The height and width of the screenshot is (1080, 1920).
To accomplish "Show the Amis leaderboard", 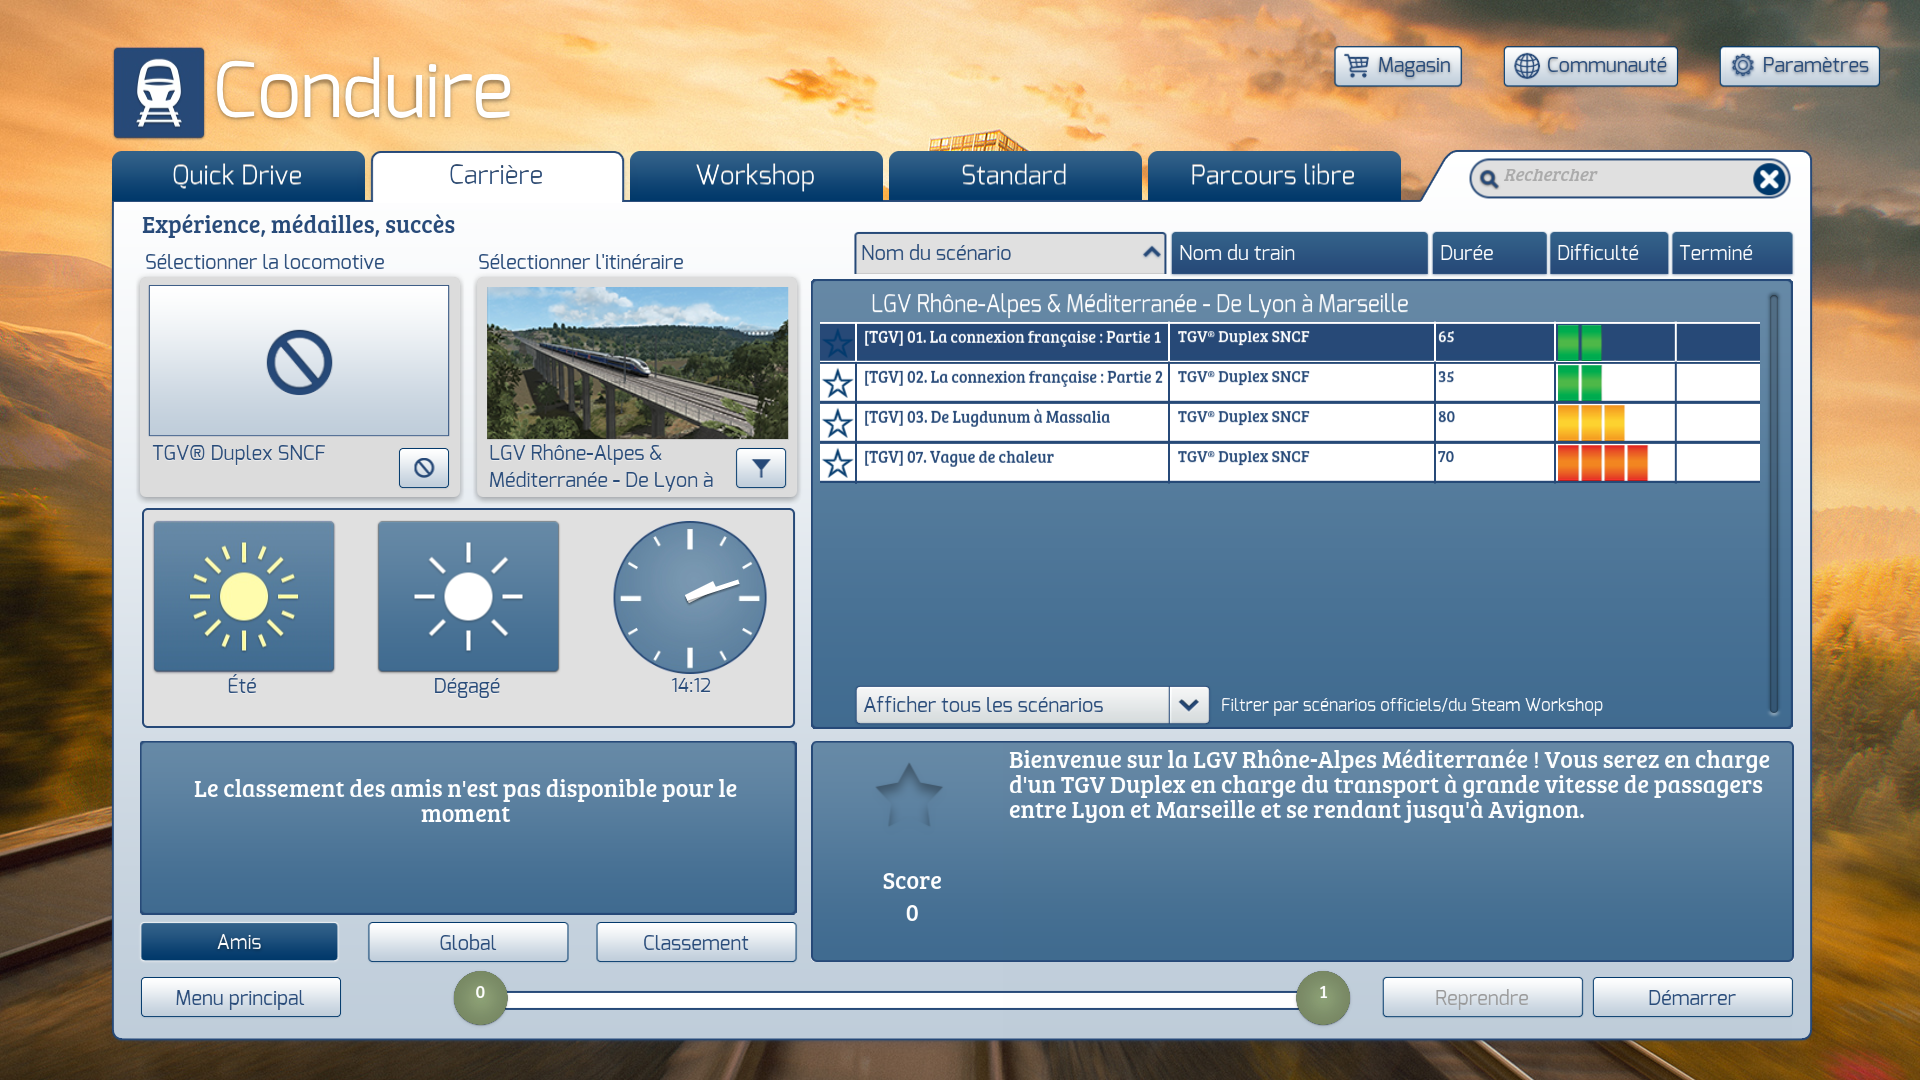I will click(239, 942).
